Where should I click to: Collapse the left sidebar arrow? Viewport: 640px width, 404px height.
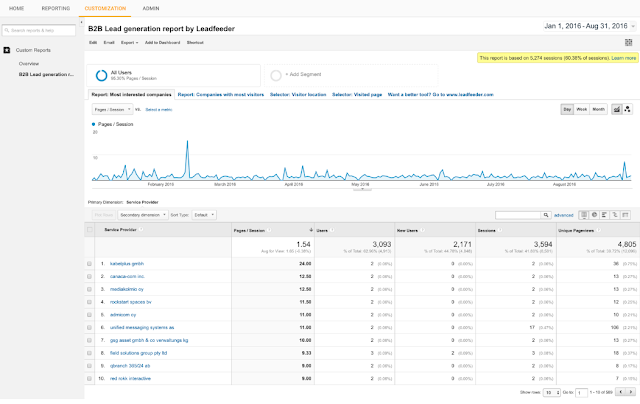pyautogui.click(x=81, y=22)
